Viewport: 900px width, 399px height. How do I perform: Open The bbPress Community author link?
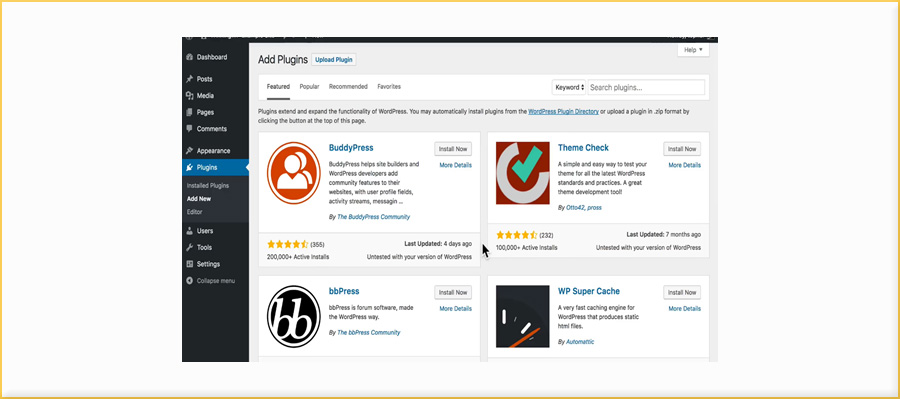[368, 332]
